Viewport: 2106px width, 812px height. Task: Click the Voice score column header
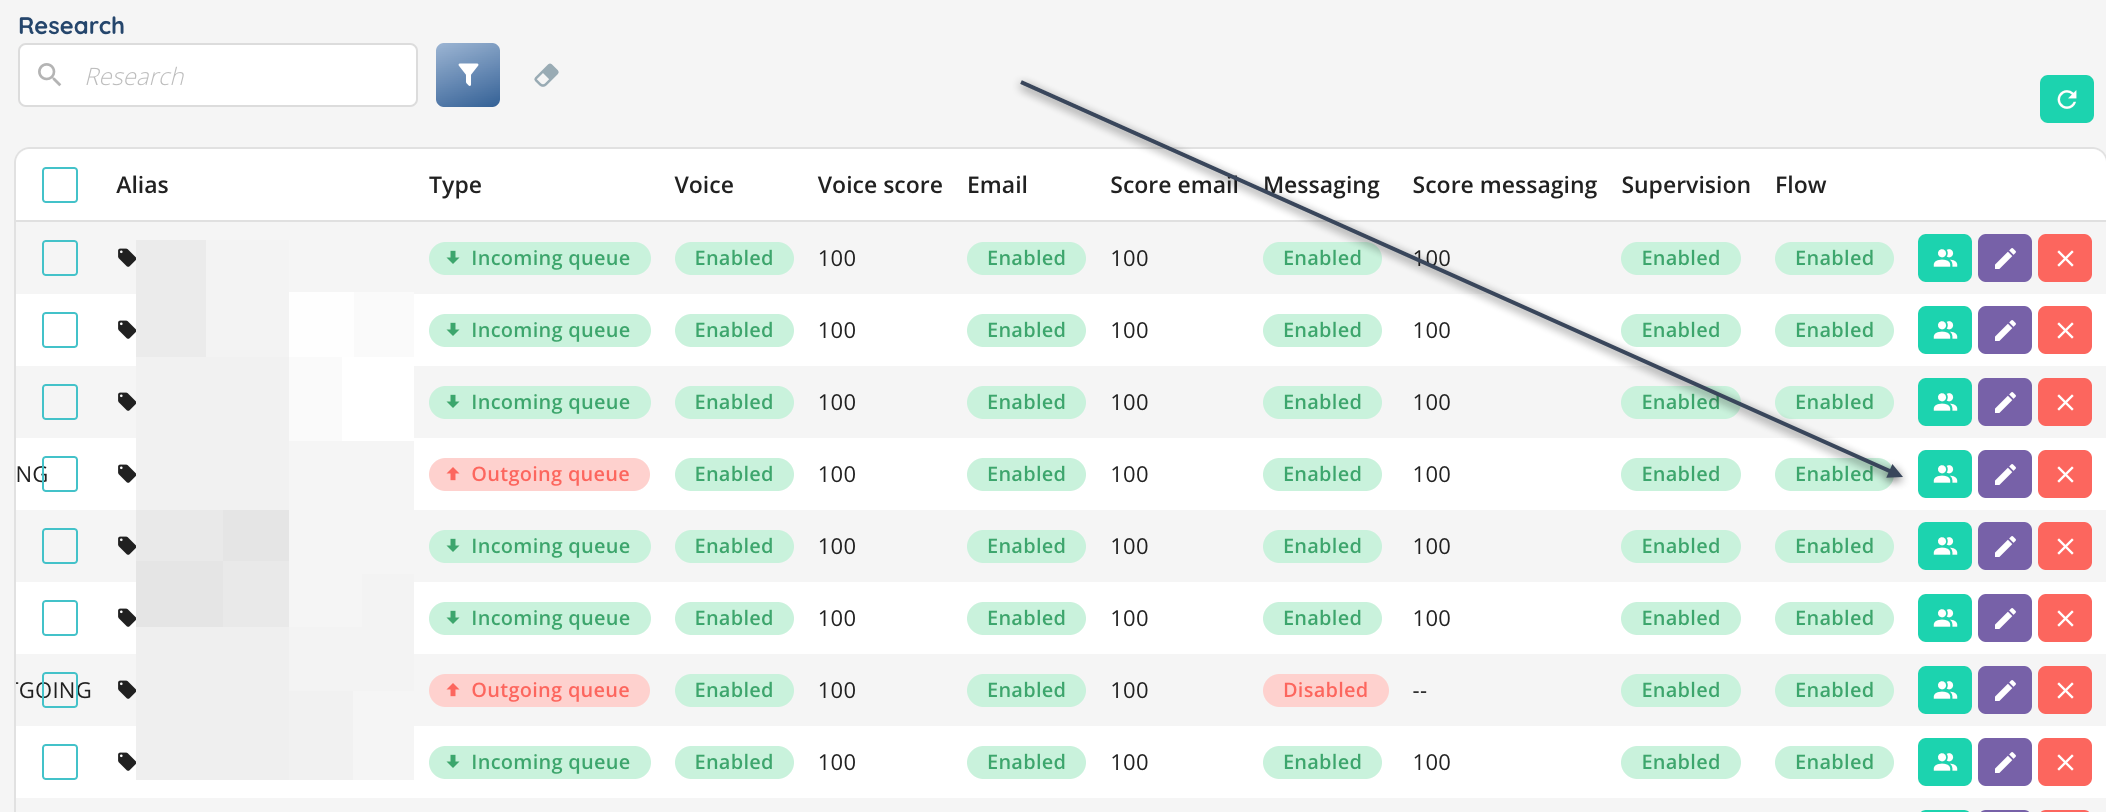(x=879, y=185)
